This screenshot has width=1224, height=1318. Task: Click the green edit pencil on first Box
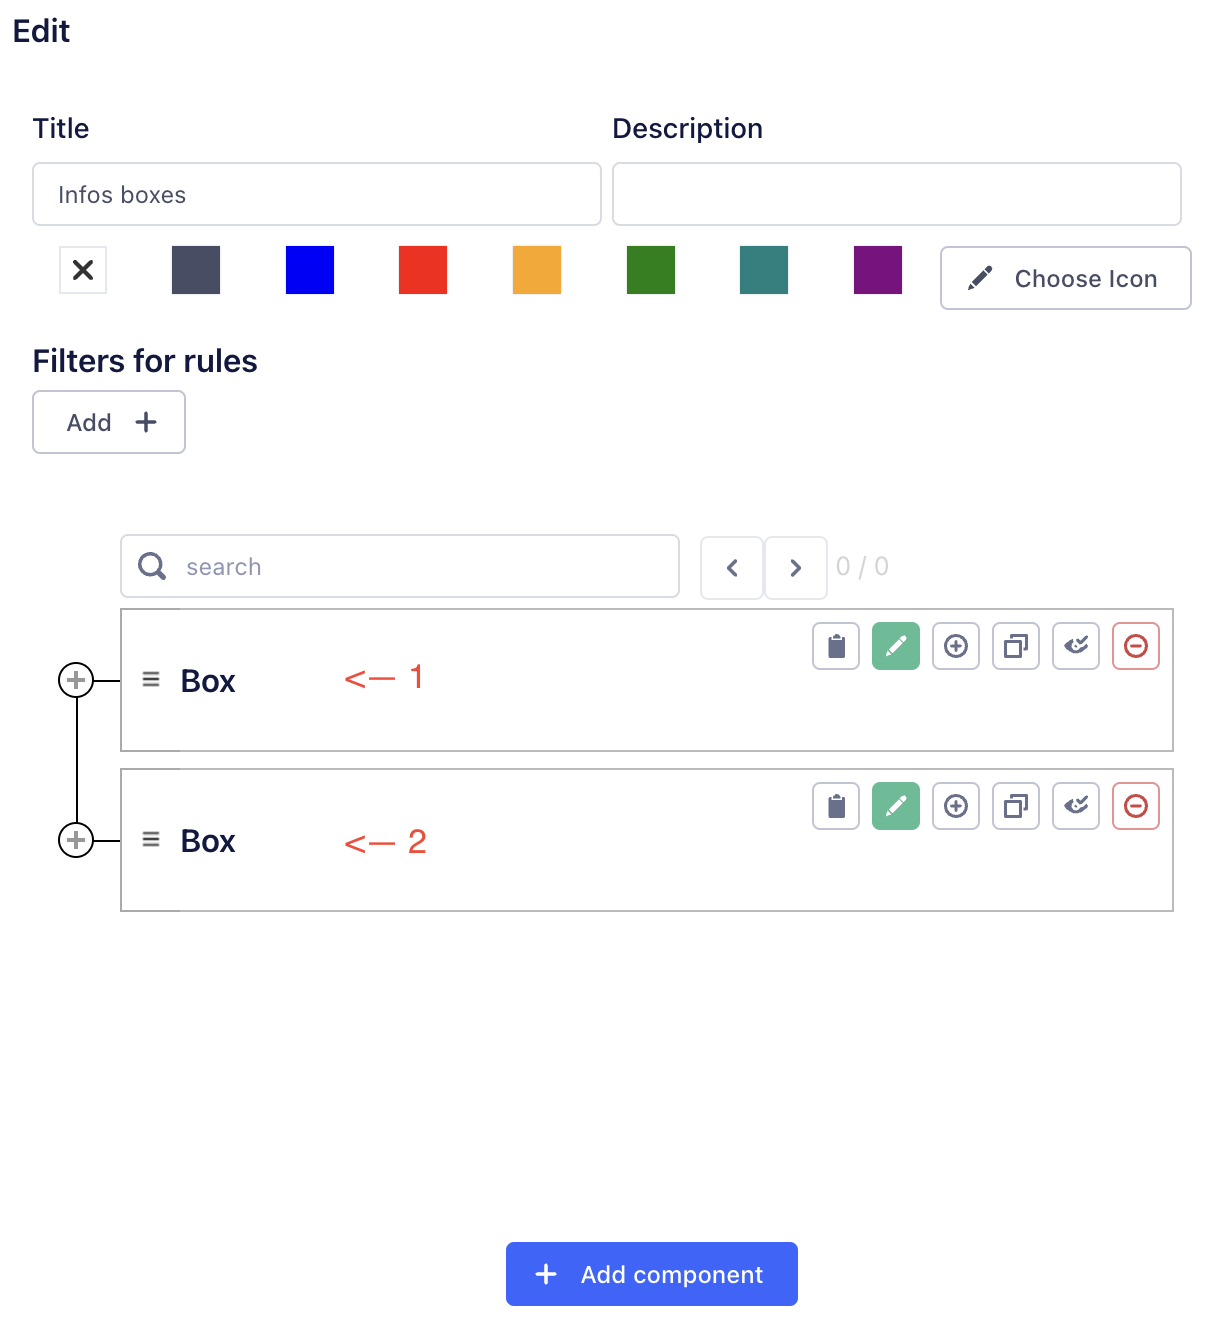pyautogui.click(x=896, y=646)
